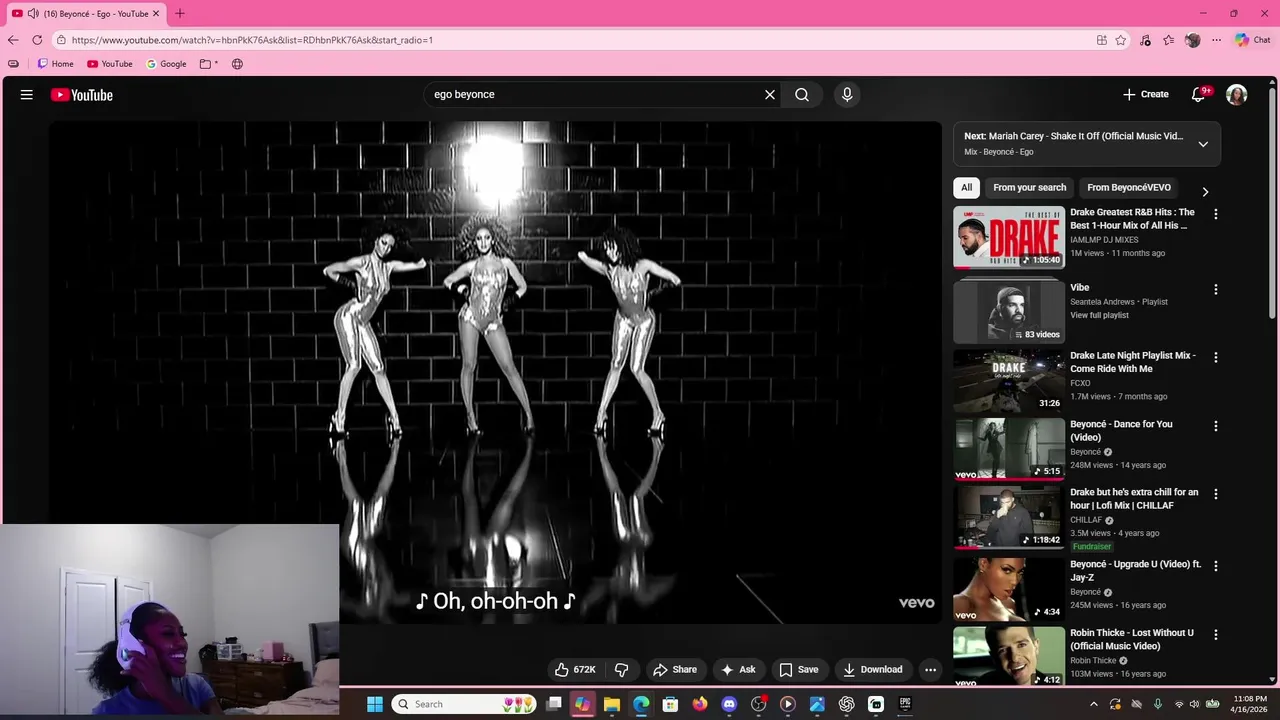
Task: Open File Explorer from the taskbar
Action: [x=612, y=704]
